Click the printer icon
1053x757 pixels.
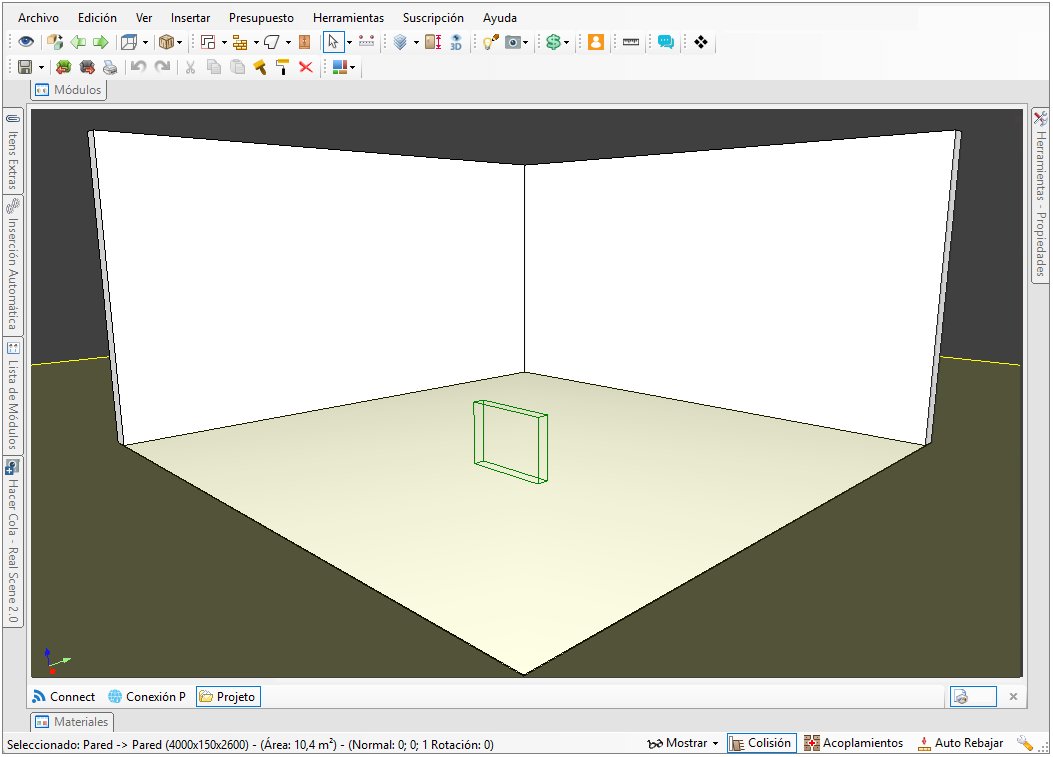[110, 67]
